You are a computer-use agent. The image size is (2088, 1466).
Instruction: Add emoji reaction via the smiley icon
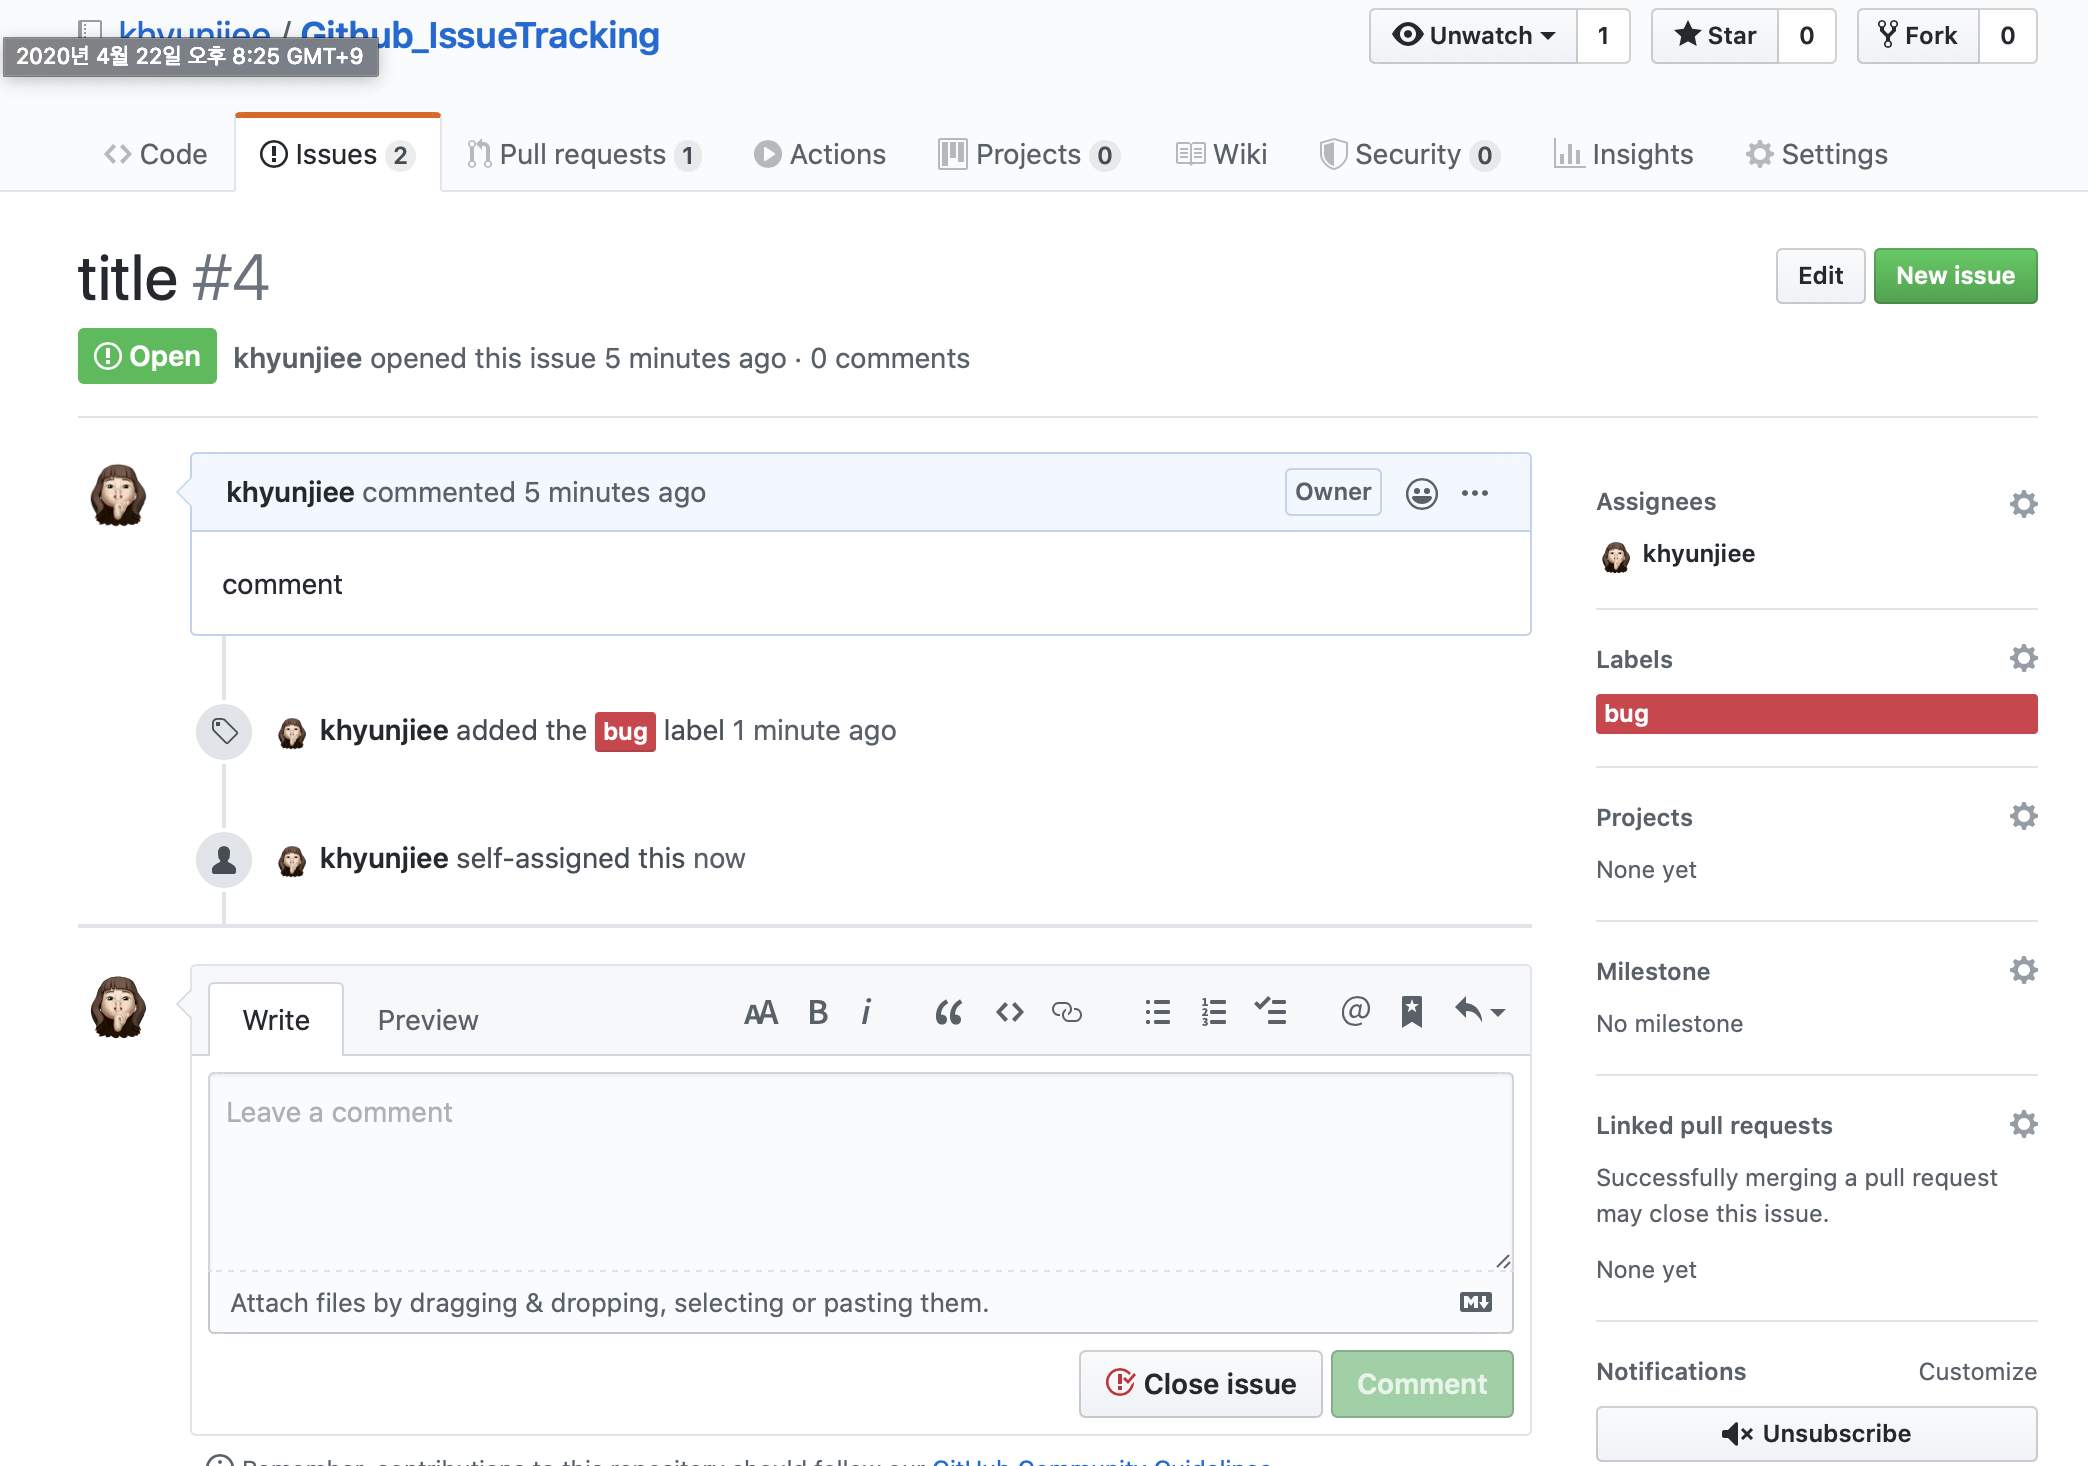pyautogui.click(x=1421, y=493)
